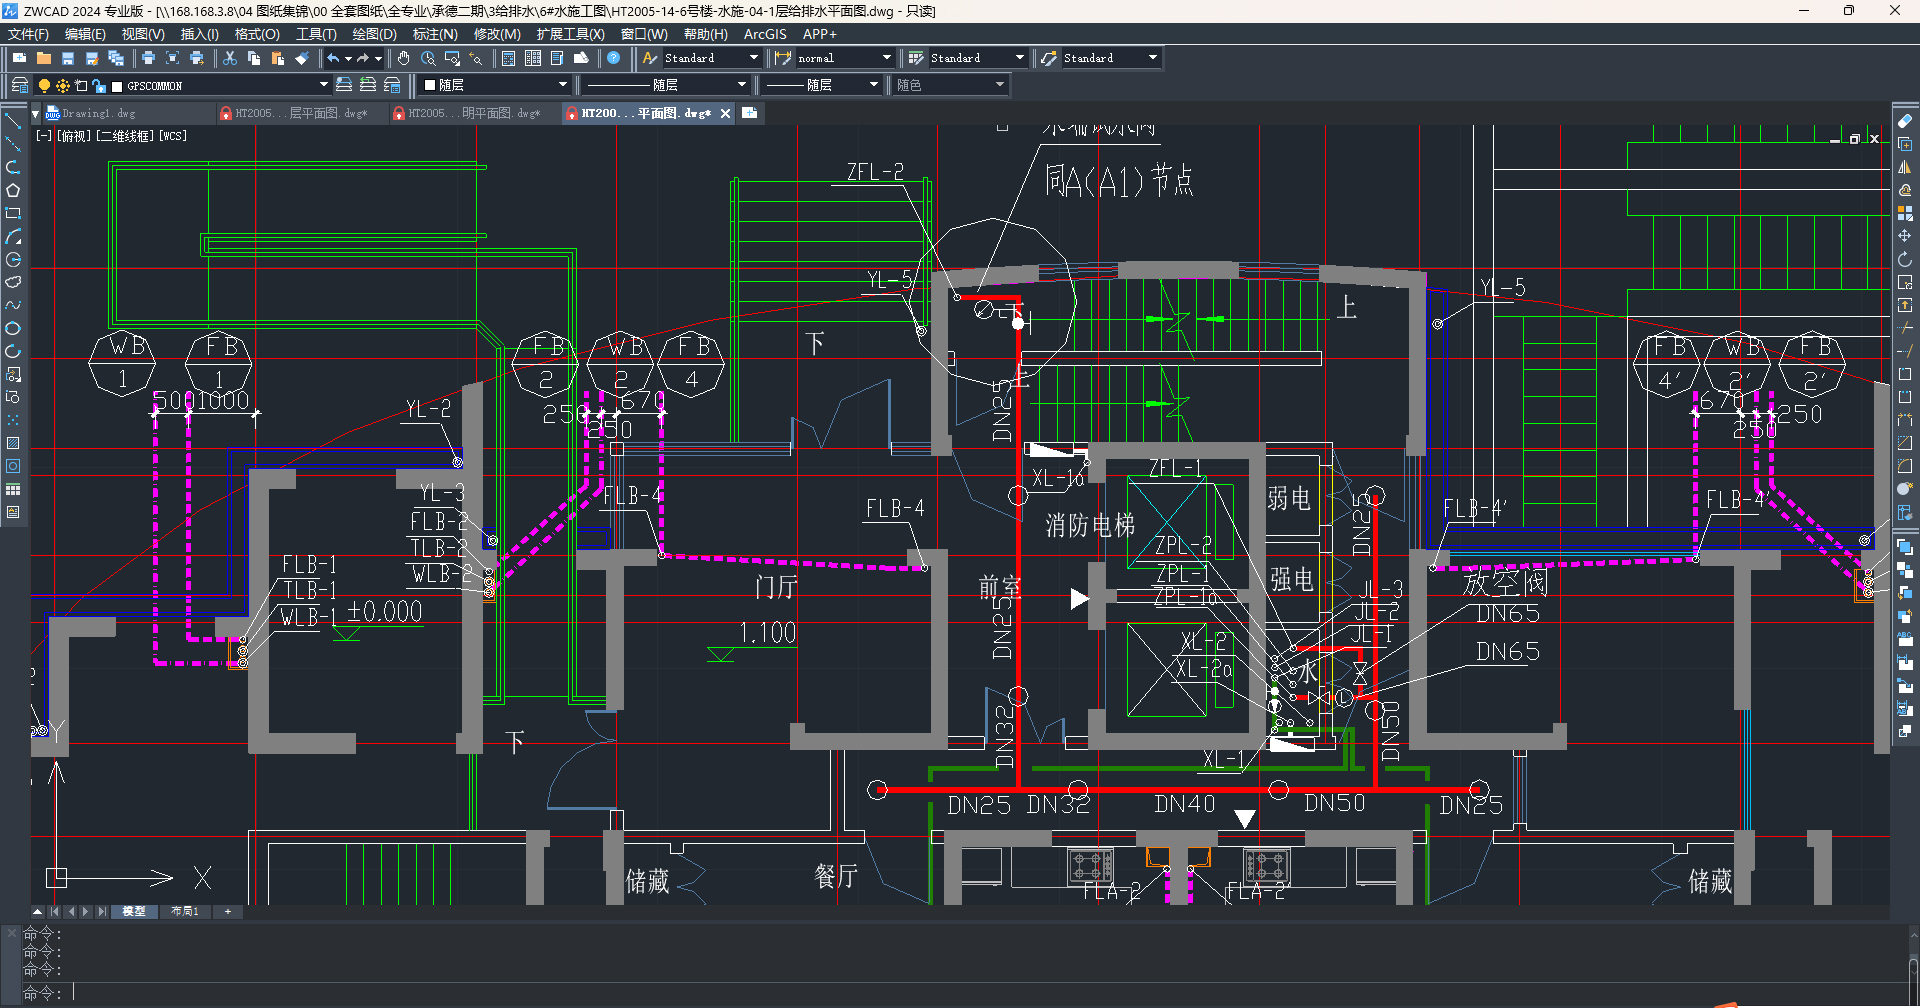Open the 绘图(D) menu
Viewport: 1920px width, 1008px height.
click(374, 34)
